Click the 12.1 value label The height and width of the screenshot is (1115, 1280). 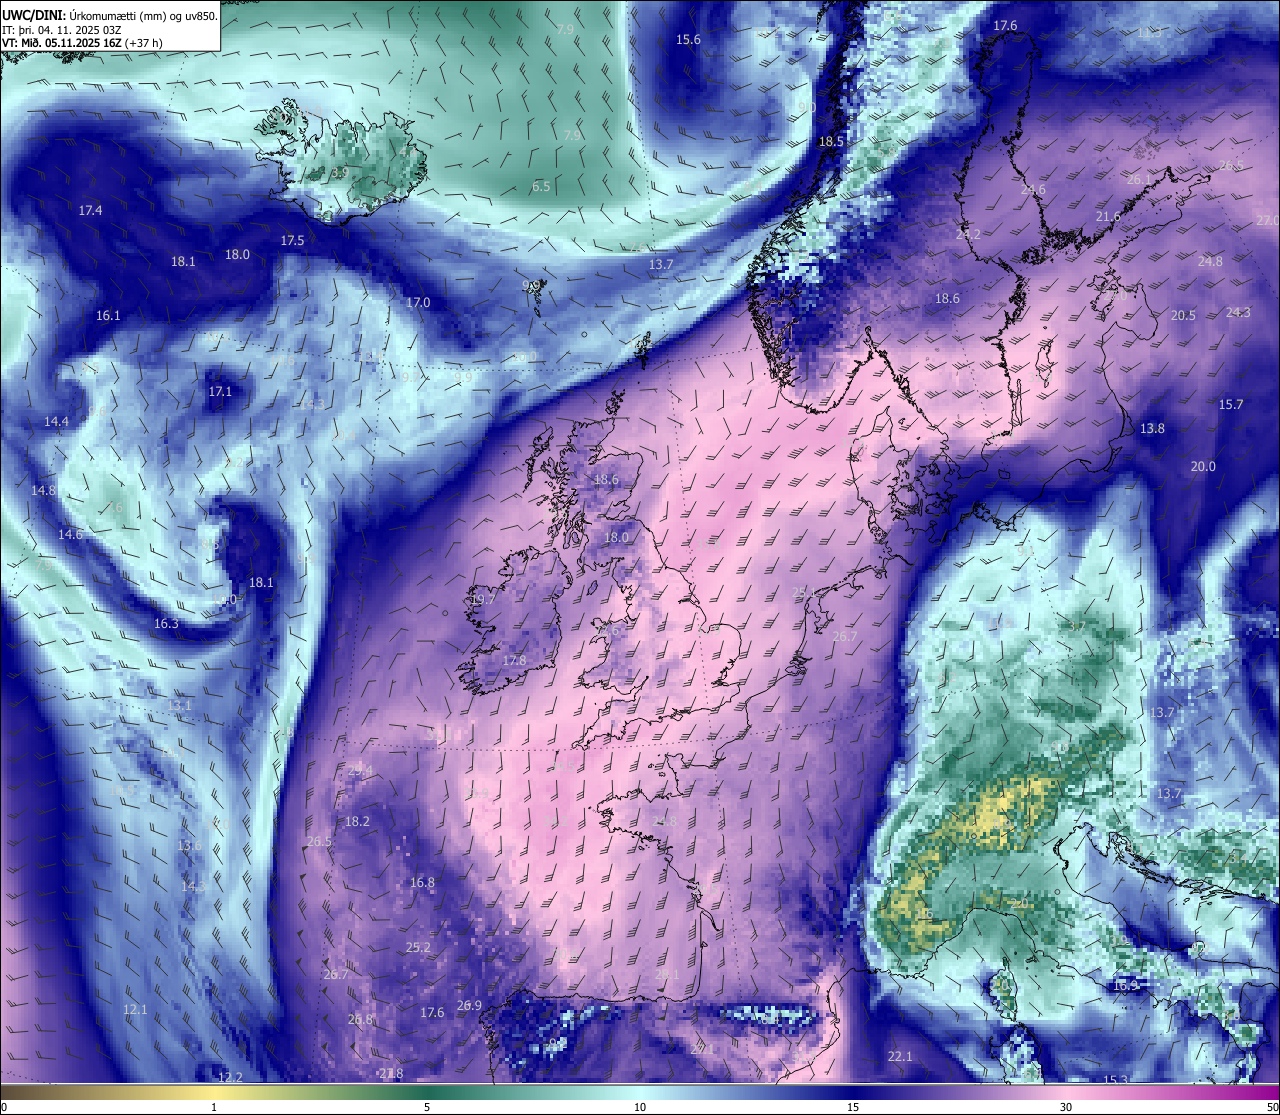pos(135,1009)
